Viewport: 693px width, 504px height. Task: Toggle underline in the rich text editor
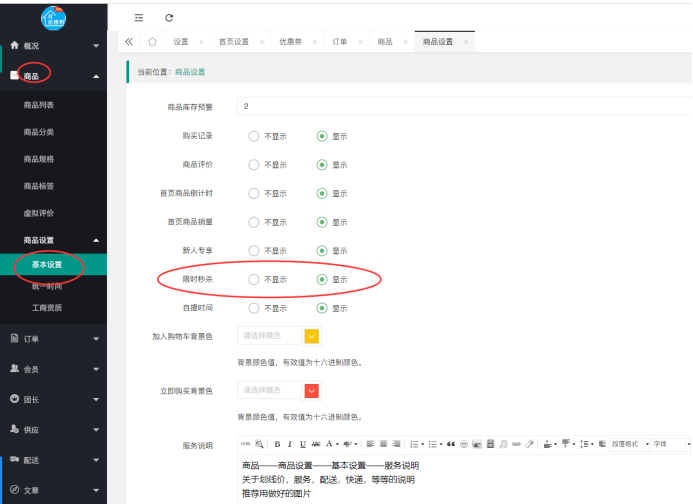click(x=302, y=443)
